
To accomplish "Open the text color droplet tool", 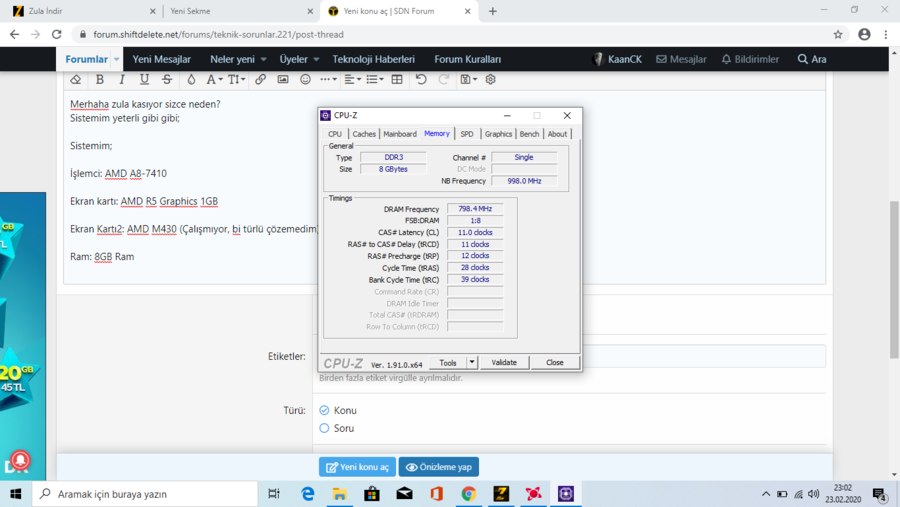I will [x=191, y=80].
